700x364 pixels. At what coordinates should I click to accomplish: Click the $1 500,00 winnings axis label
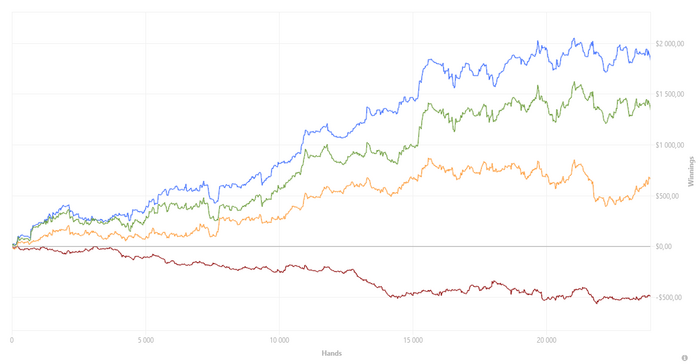click(669, 94)
